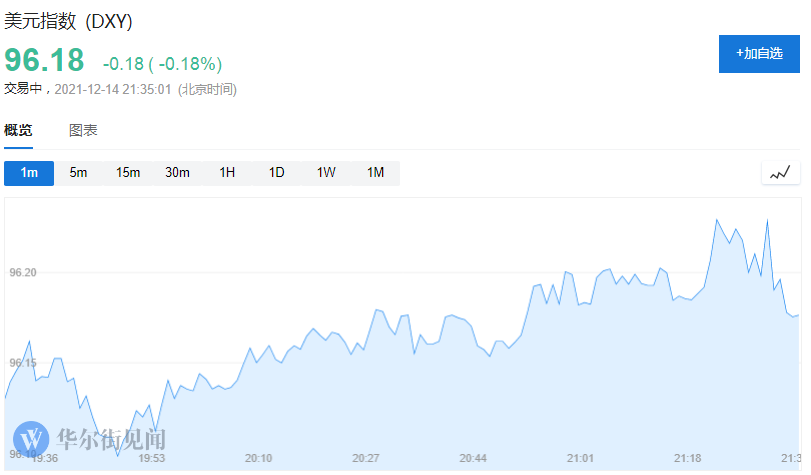The image size is (811, 475).
Task: Click the +加自选 add to watchlist button
Action: (x=759, y=54)
